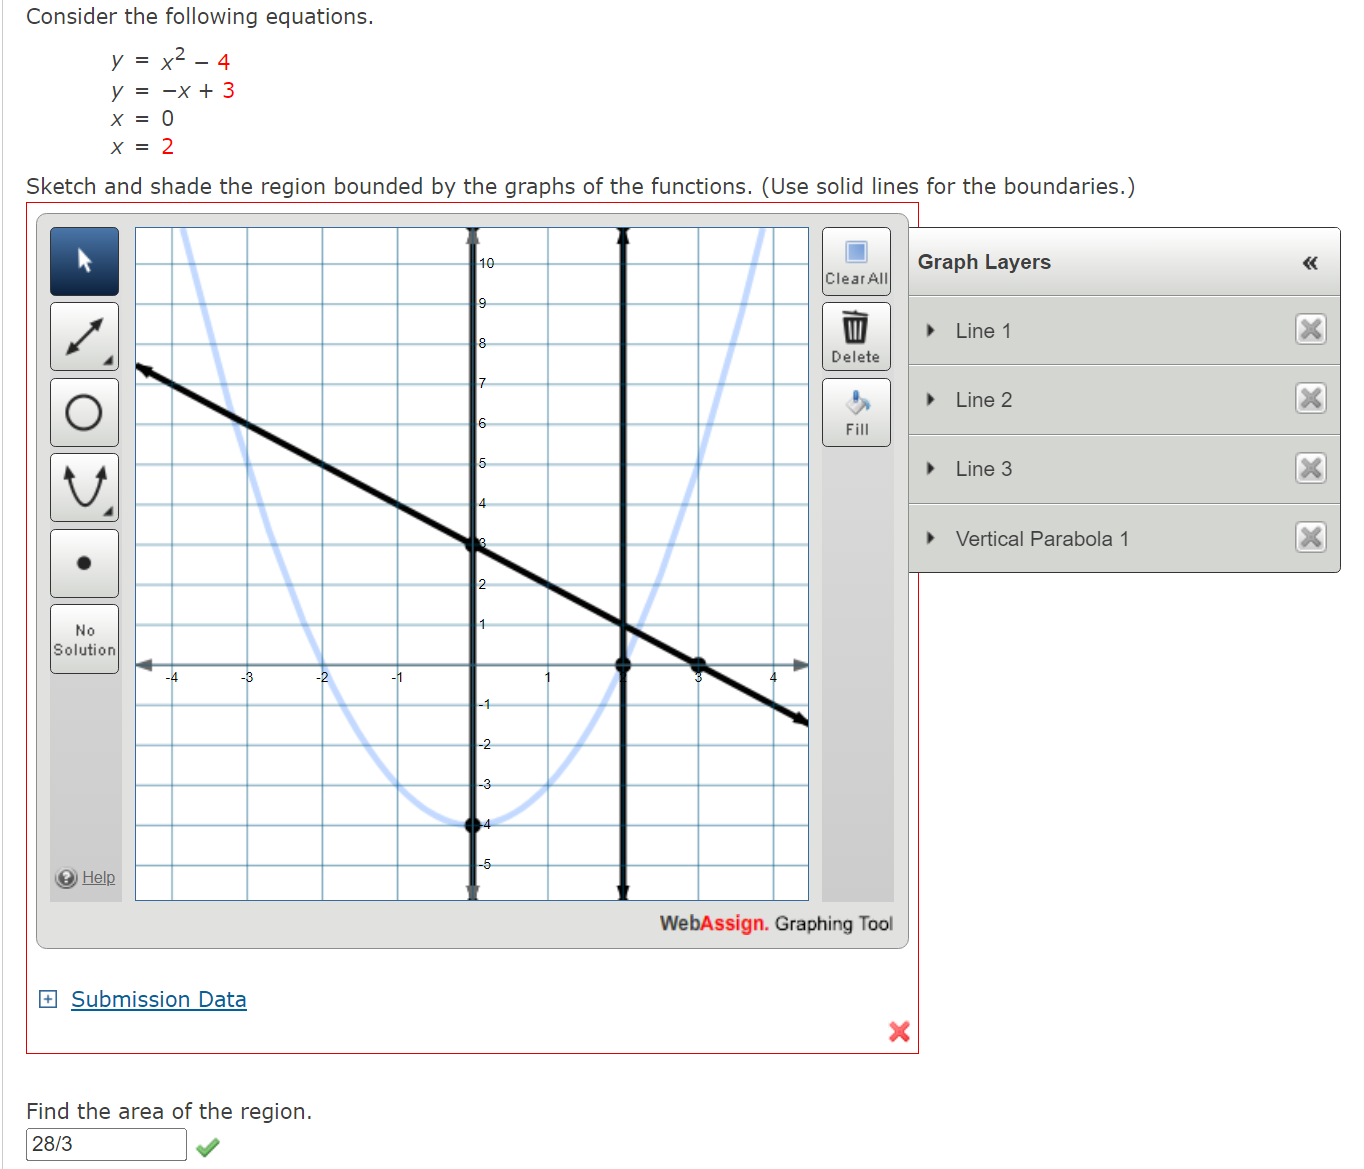Expand the Line 3 layer details
Image resolution: width=1364 pixels, height=1169 pixels.
[x=932, y=468]
